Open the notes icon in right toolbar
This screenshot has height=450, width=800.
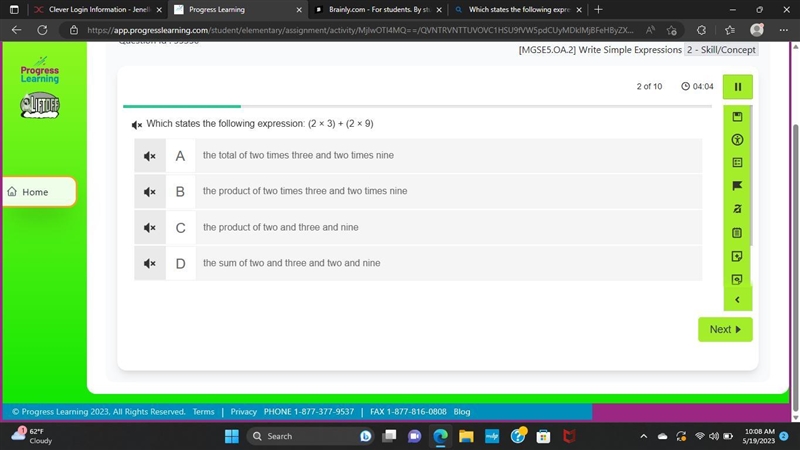[x=737, y=256]
